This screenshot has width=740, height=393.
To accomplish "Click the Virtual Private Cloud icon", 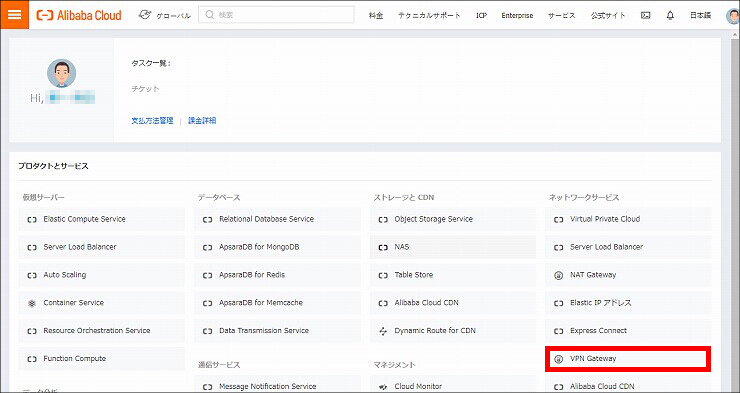I will (559, 219).
